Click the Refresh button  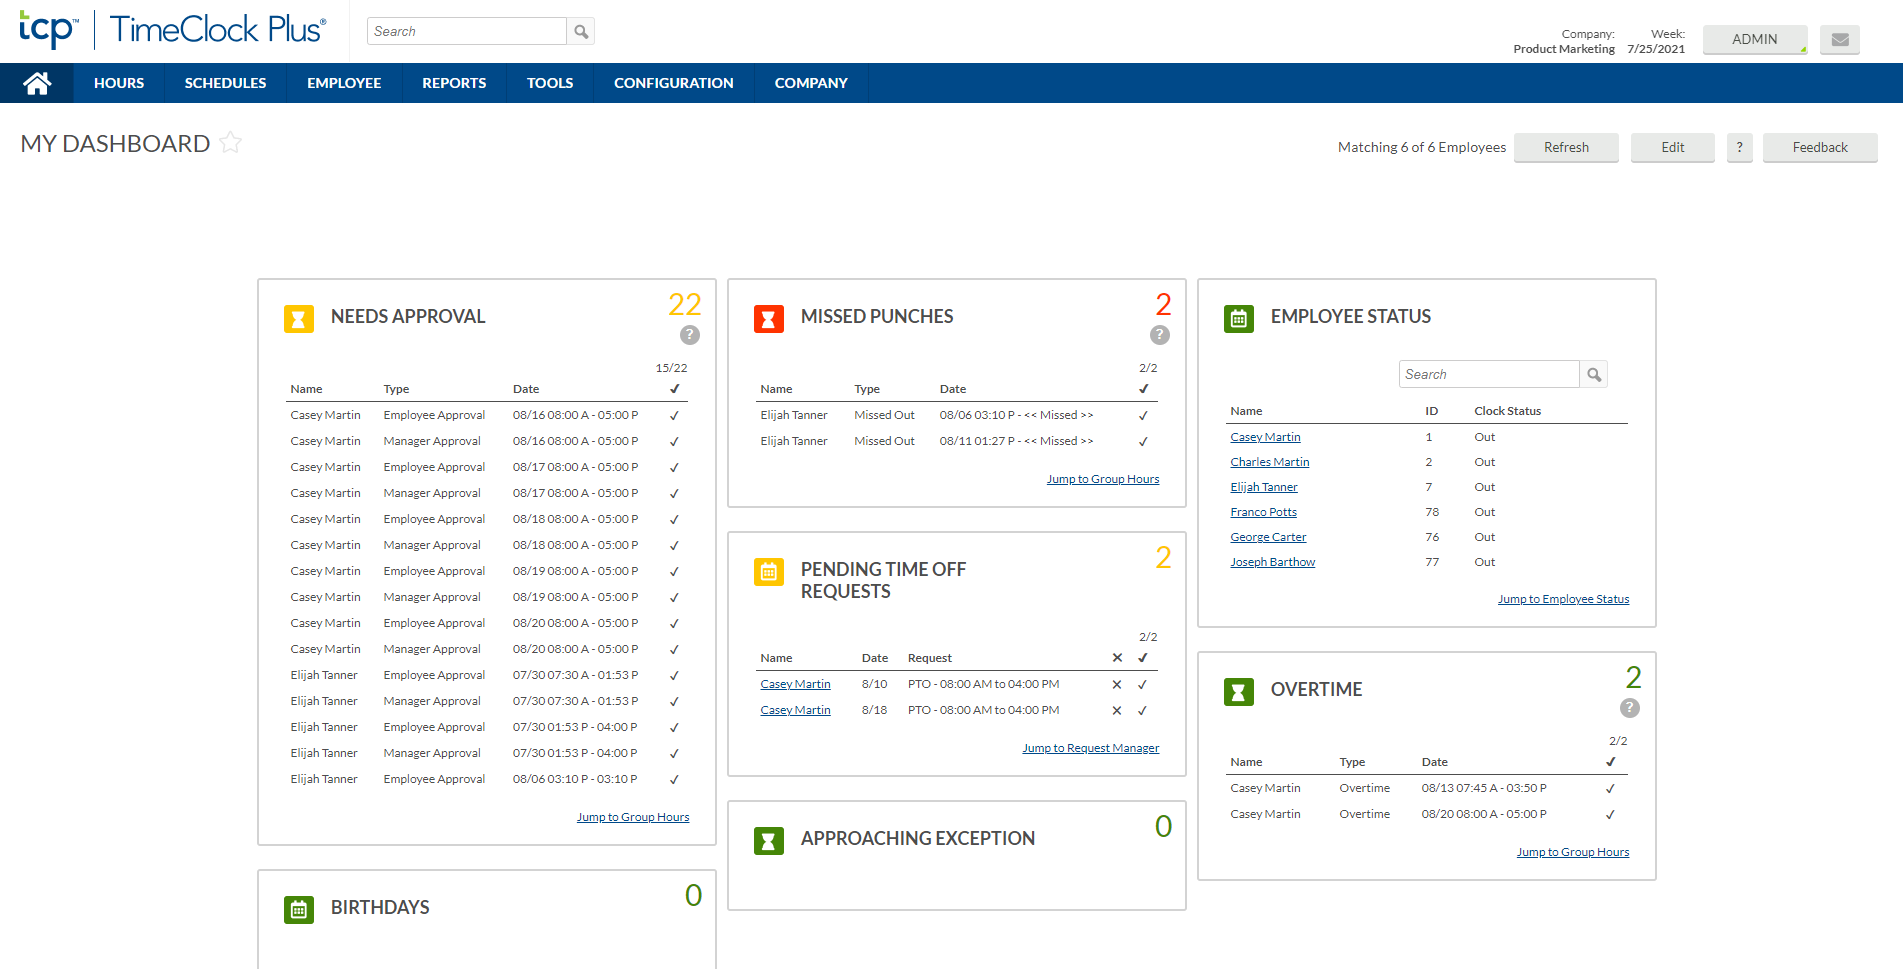[x=1566, y=147]
